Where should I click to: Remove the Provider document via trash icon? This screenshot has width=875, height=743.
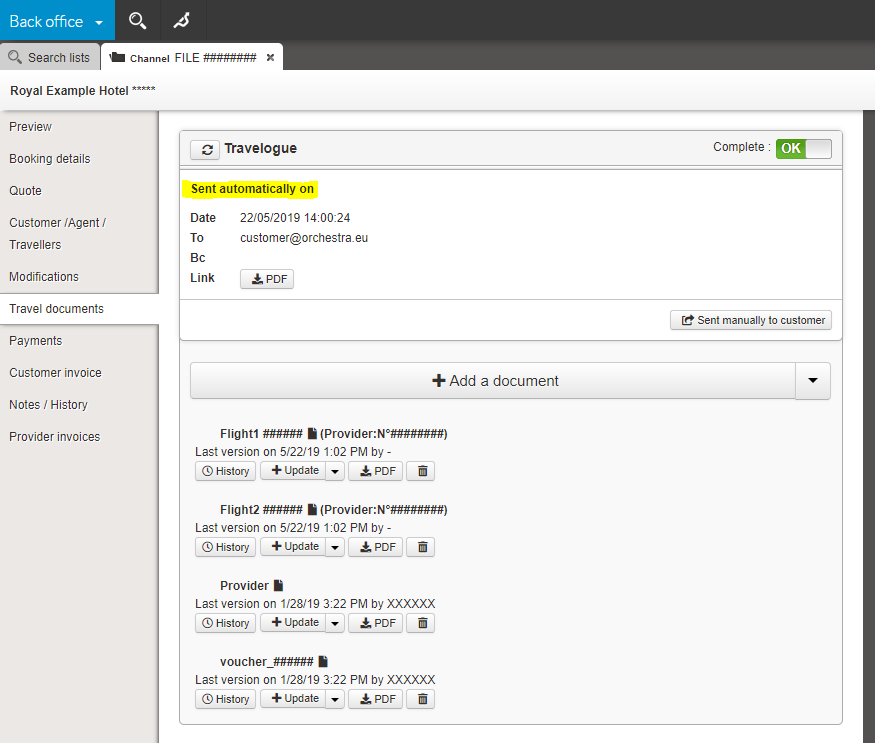point(422,623)
